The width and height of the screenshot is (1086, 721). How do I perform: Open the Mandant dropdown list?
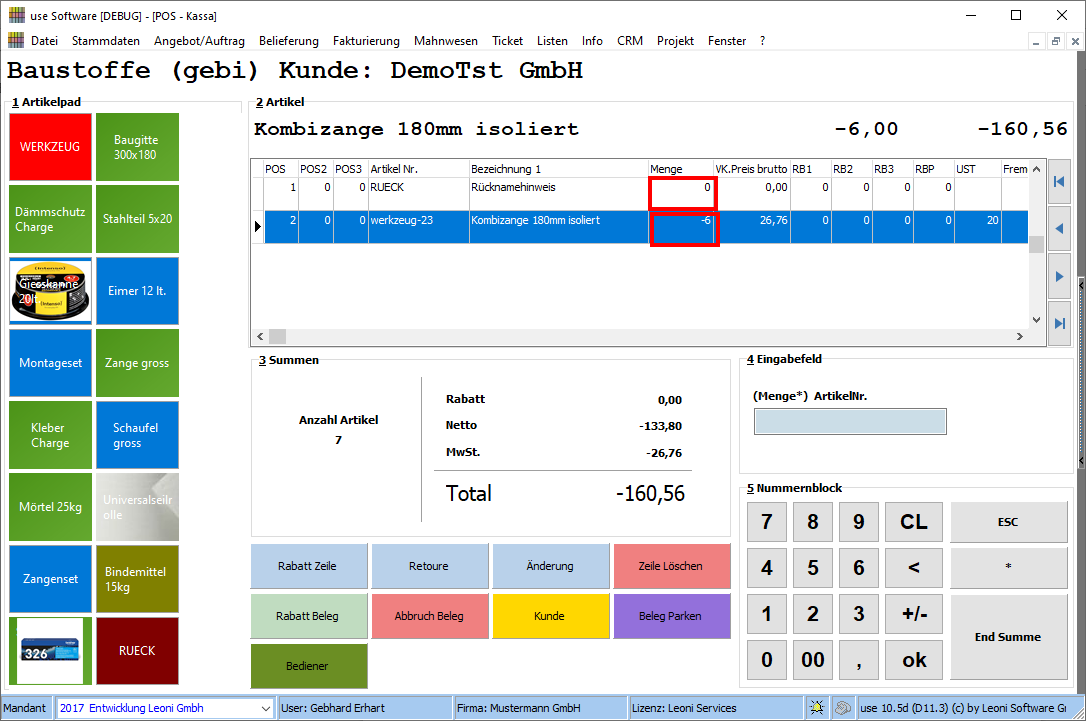265,708
